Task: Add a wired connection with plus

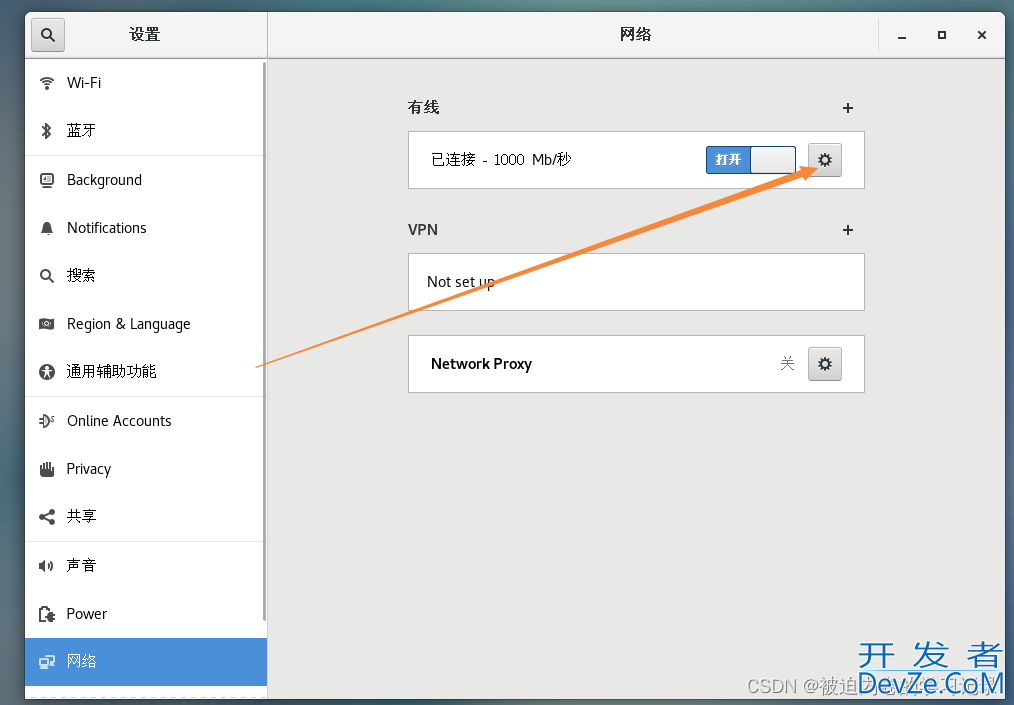Action: pyautogui.click(x=848, y=108)
